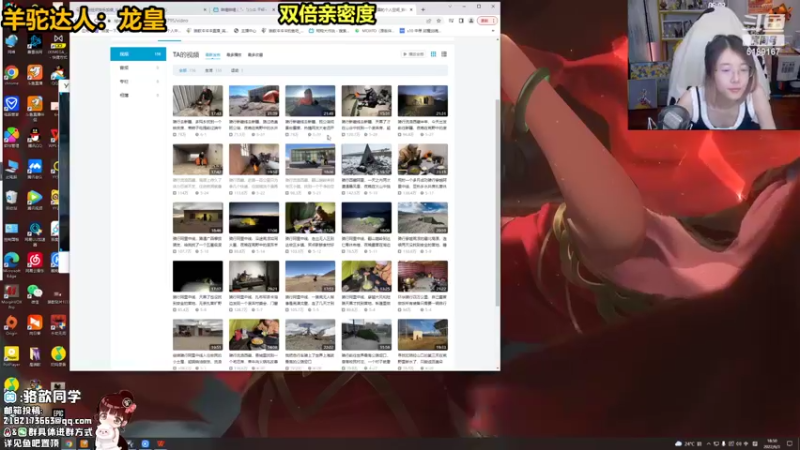The height and width of the screenshot is (450, 800).
Task: Open the browser side panel icon
Action: click(x=461, y=21)
